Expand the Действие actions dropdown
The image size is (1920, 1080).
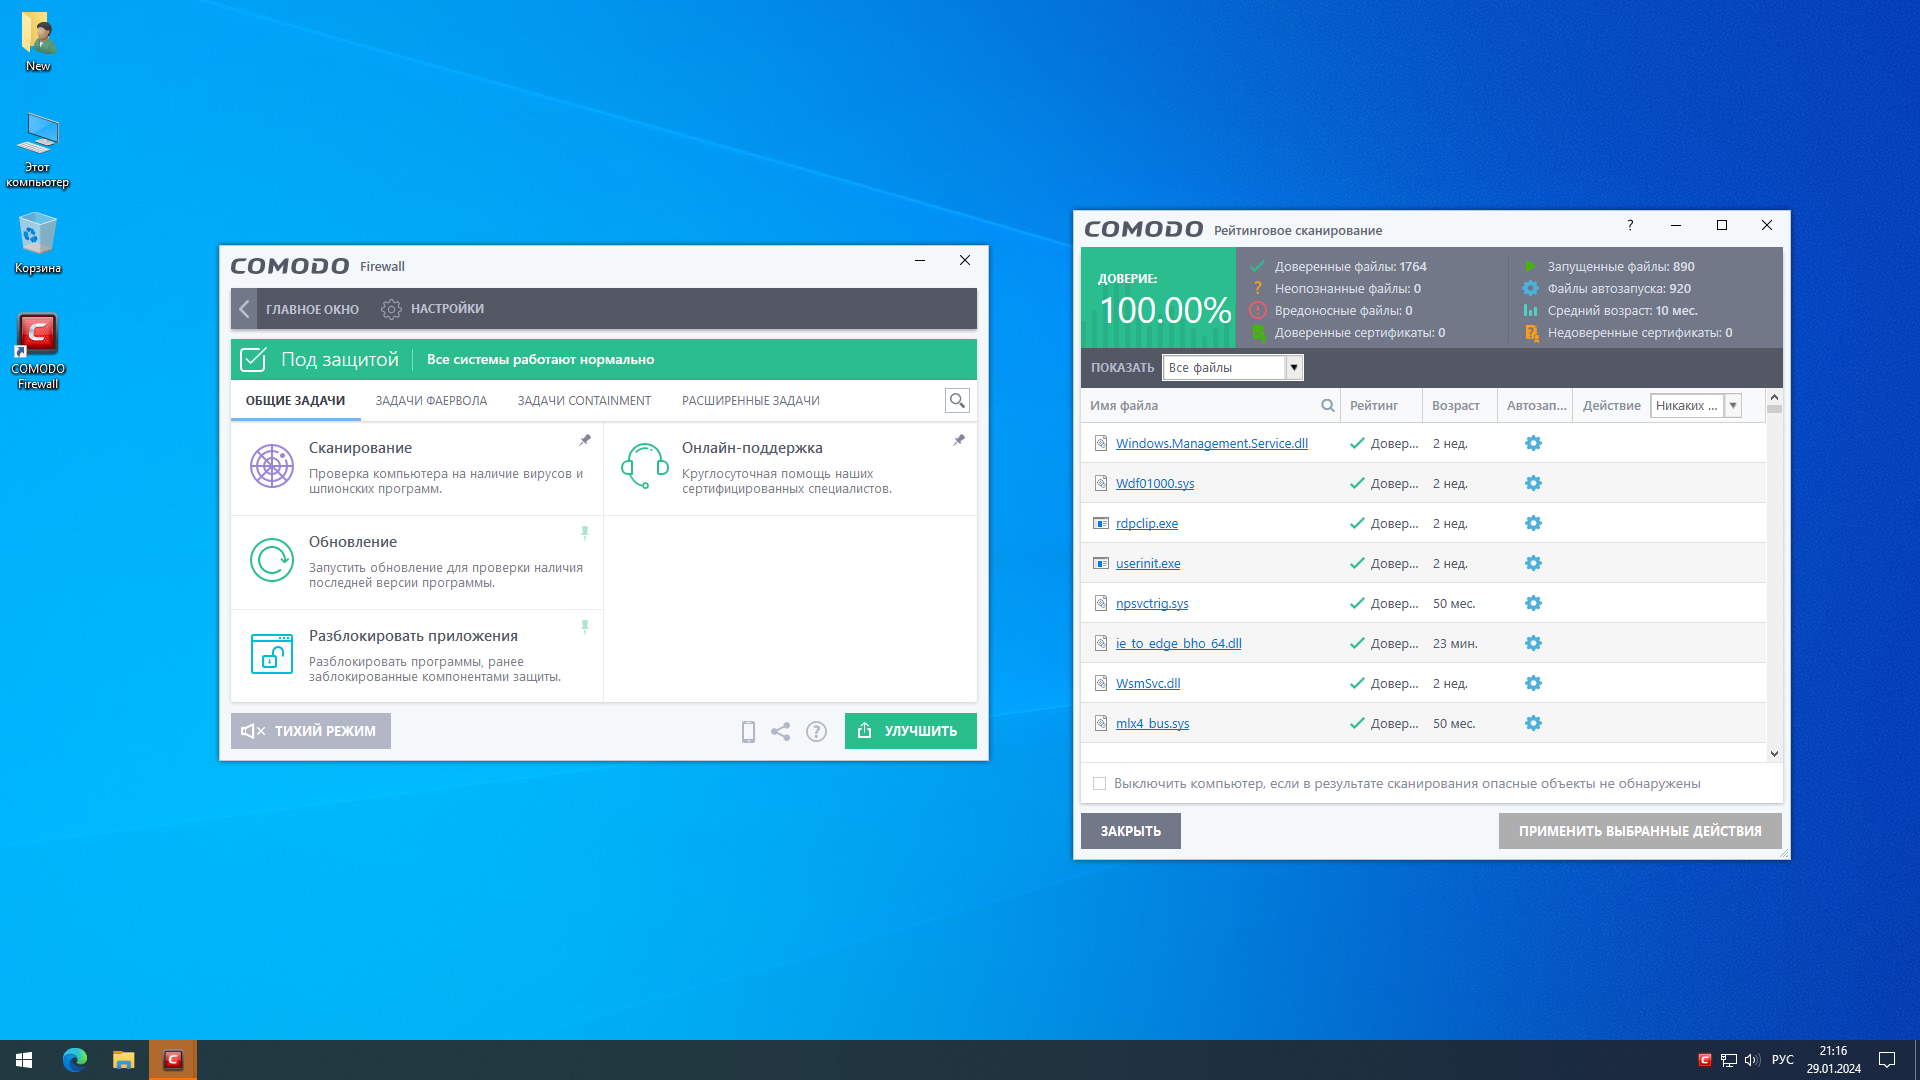coord(1733,406)
